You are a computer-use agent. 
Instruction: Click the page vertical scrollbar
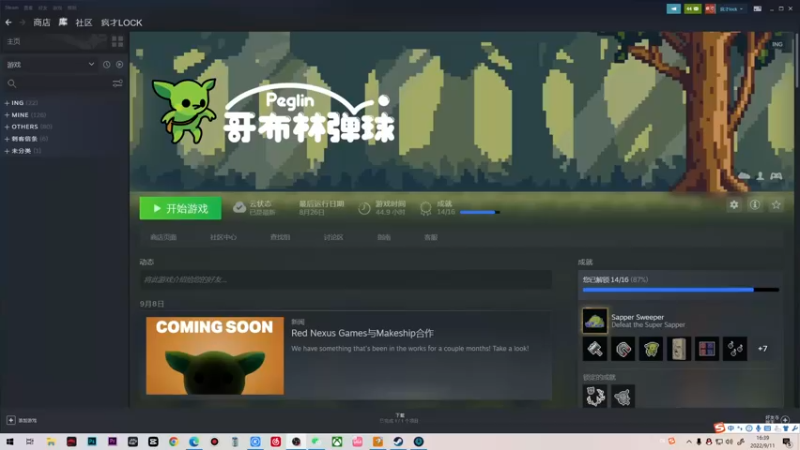coord(796,61)
